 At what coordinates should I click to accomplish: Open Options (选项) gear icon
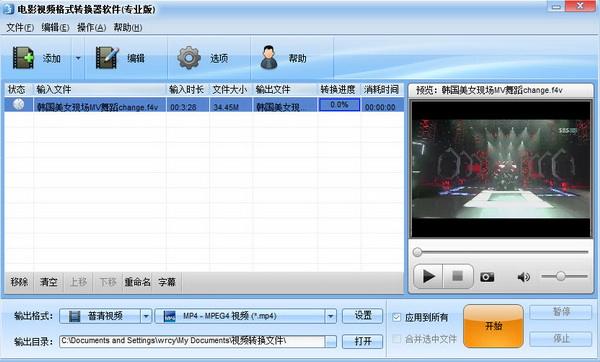189,58
